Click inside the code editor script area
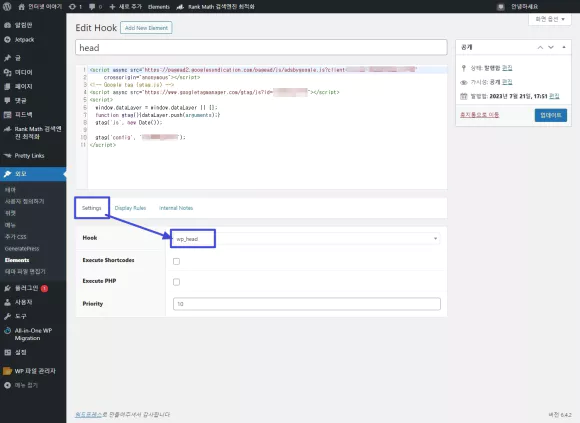580x423 pixels. pyautogui.click(x=261, y=127)
